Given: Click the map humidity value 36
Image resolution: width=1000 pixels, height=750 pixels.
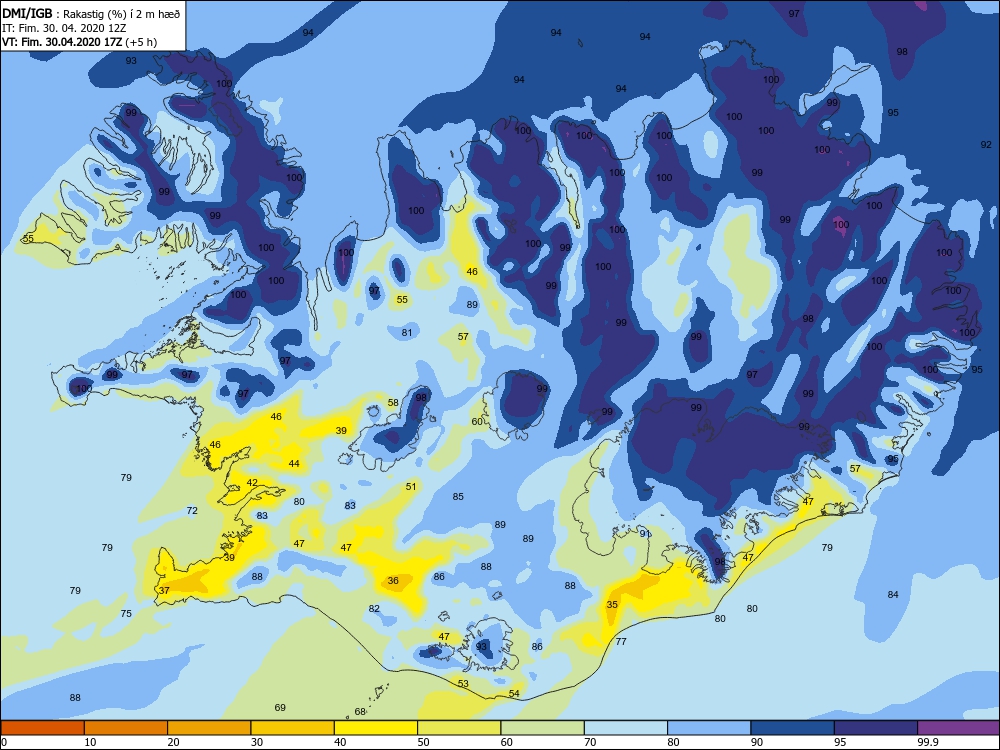Looking at the screenshot, I should (x=393, y=581).
